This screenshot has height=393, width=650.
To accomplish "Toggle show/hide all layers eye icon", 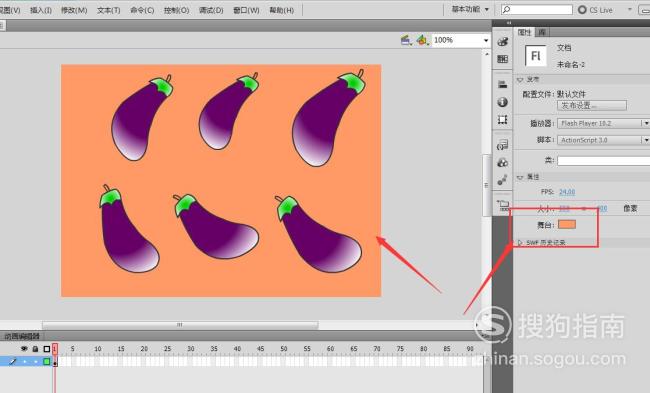I will point(24,349).
